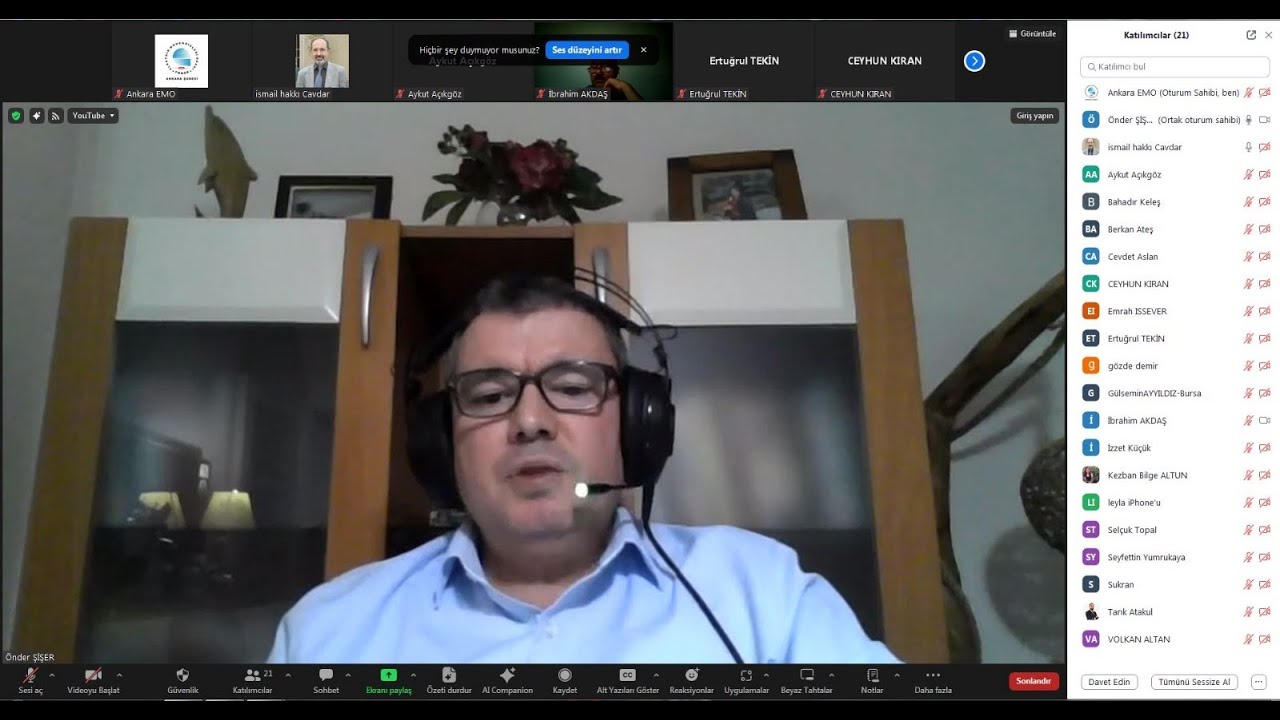Screen dimensions: 1280x720
Task: Pop out the Katılımcılar panel
Action: 1251,35
